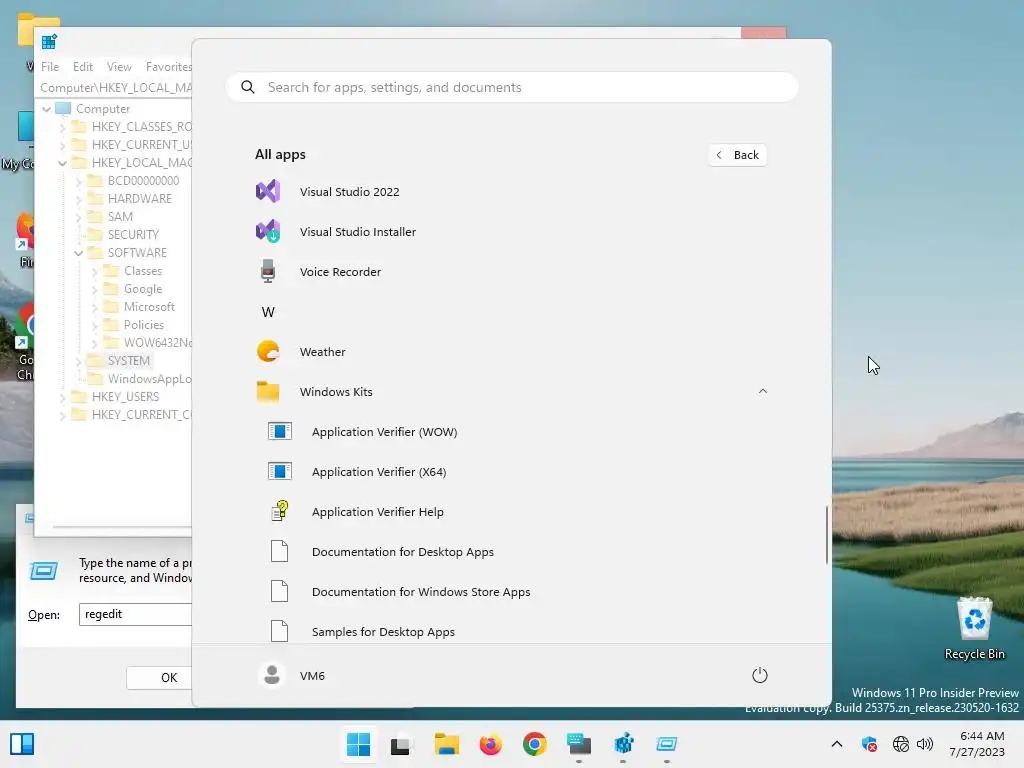Select HKEY_CURRENT_CONFIG in Registry Editor

[142, 415]
